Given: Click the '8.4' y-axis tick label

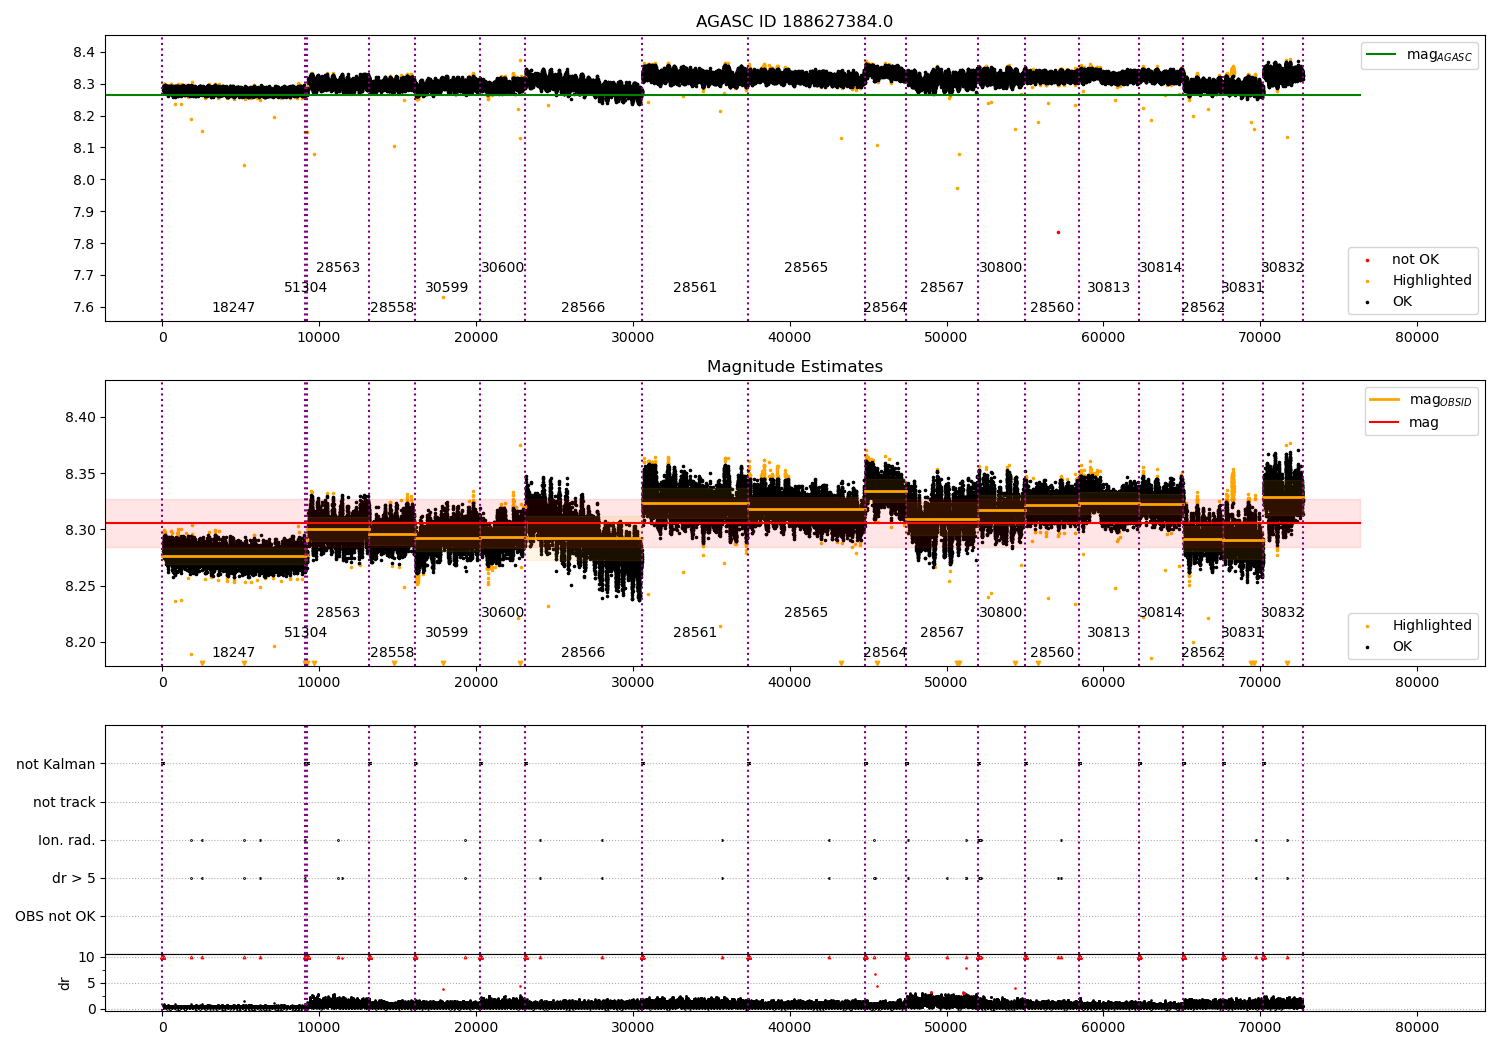Looking at the screenshot, I should pyautogui.click(x=84, y=53).
